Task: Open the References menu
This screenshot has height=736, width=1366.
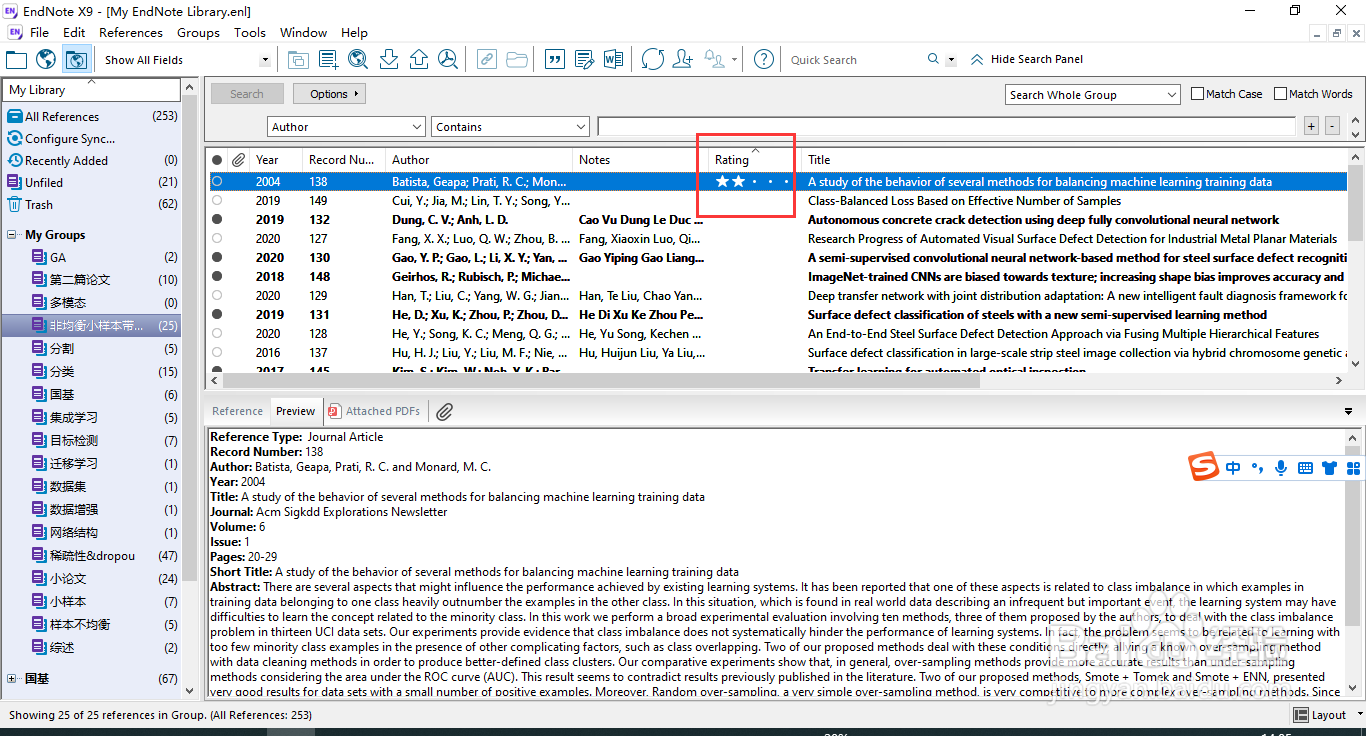Action: click(131, 32)
